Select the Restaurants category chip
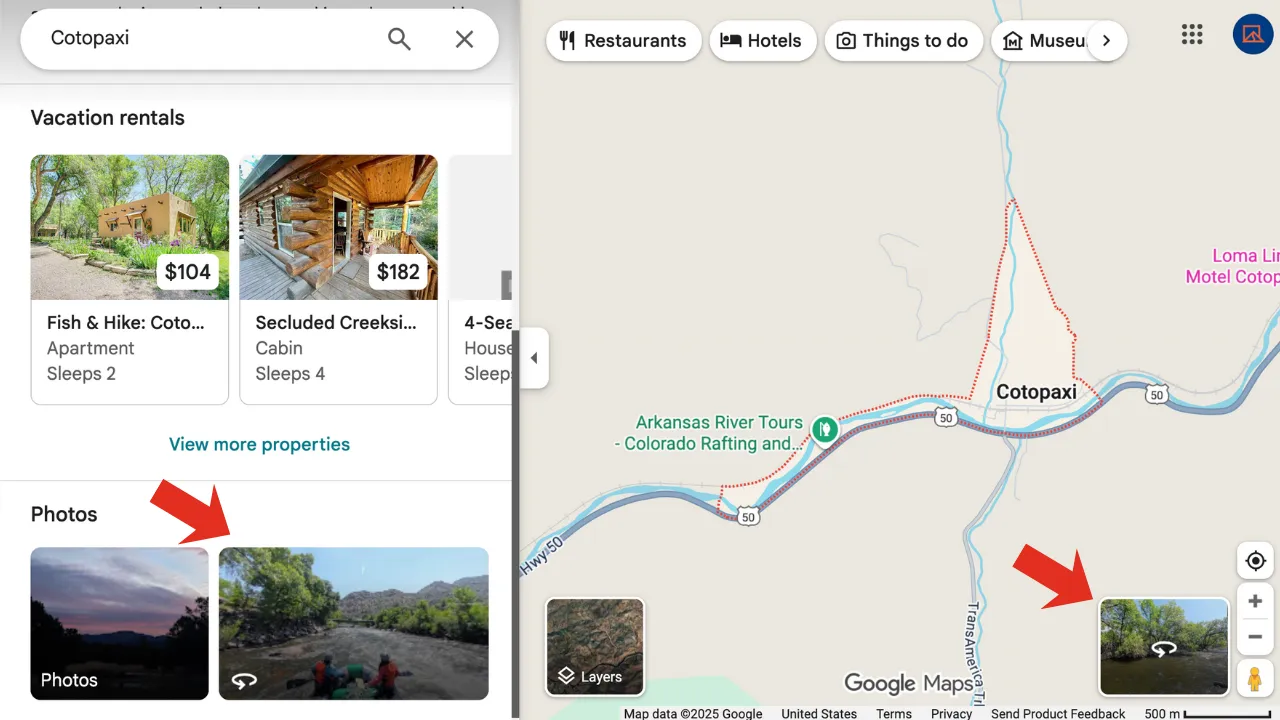The width and height of the screenshot is (1280, 720). coord(623,41)
